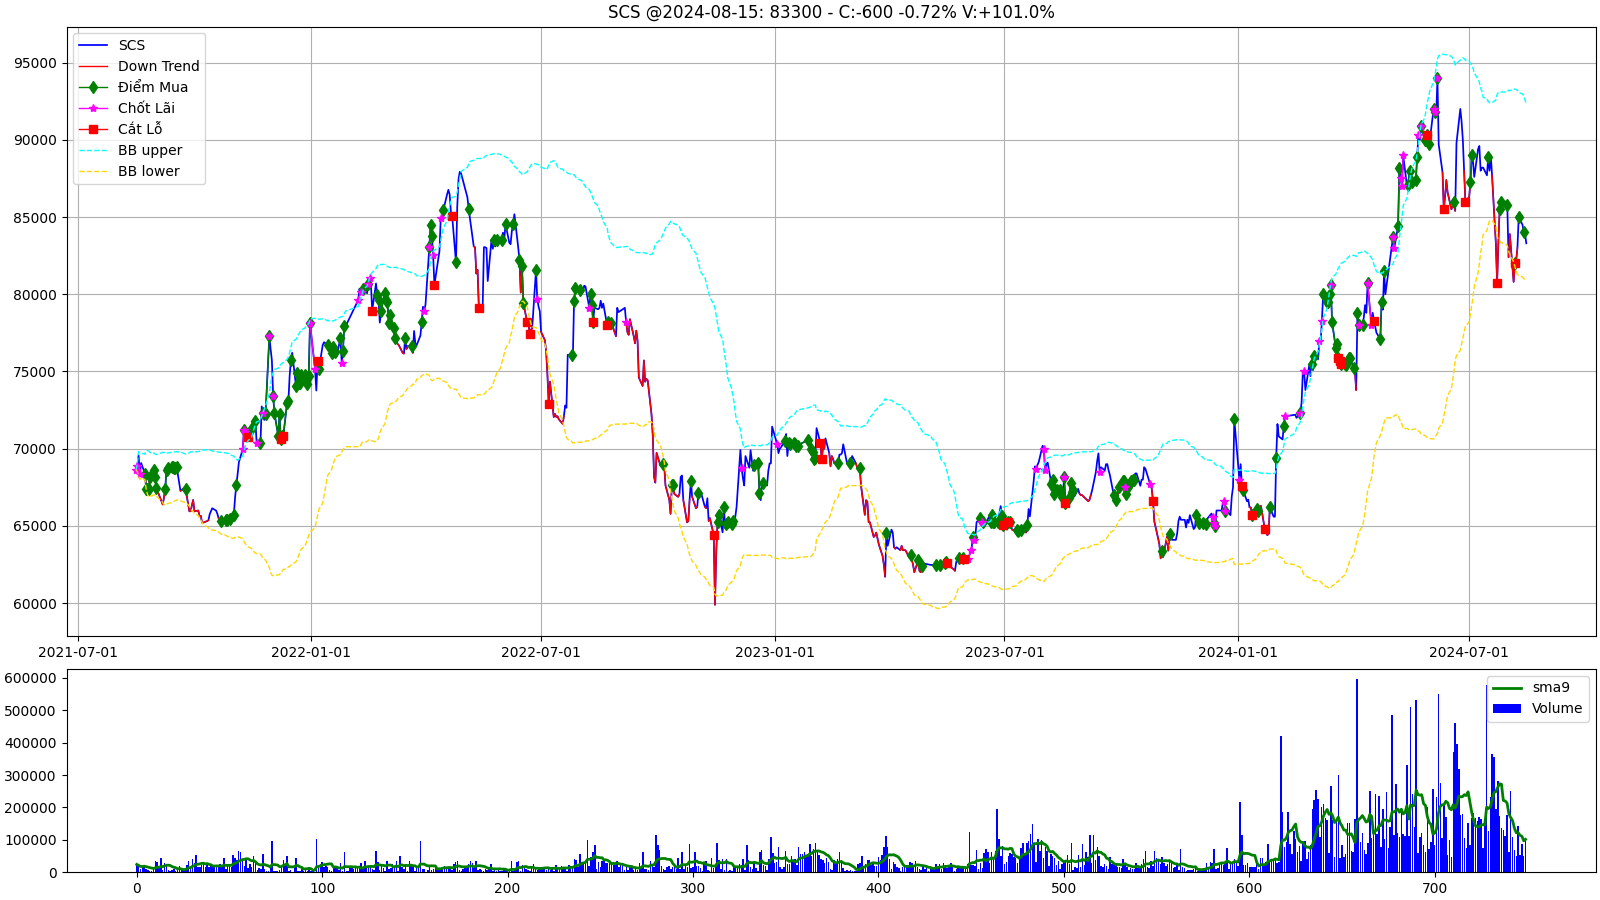Click the 80000 price axis label

coord(36,294)
